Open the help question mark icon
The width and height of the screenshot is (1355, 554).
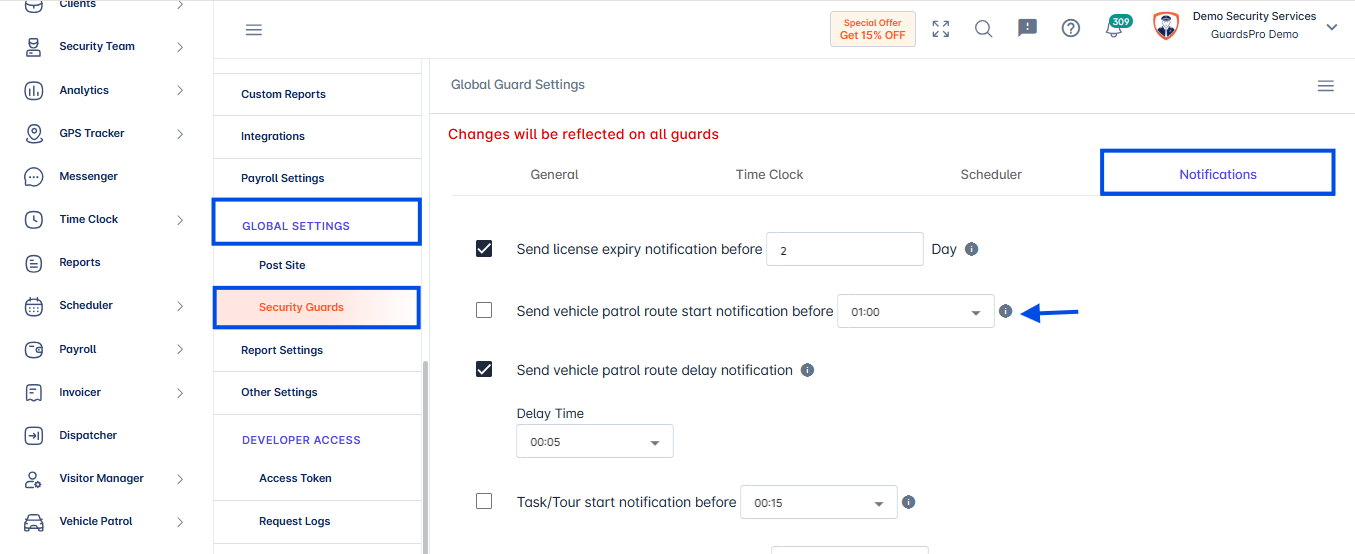[1071, 29]
